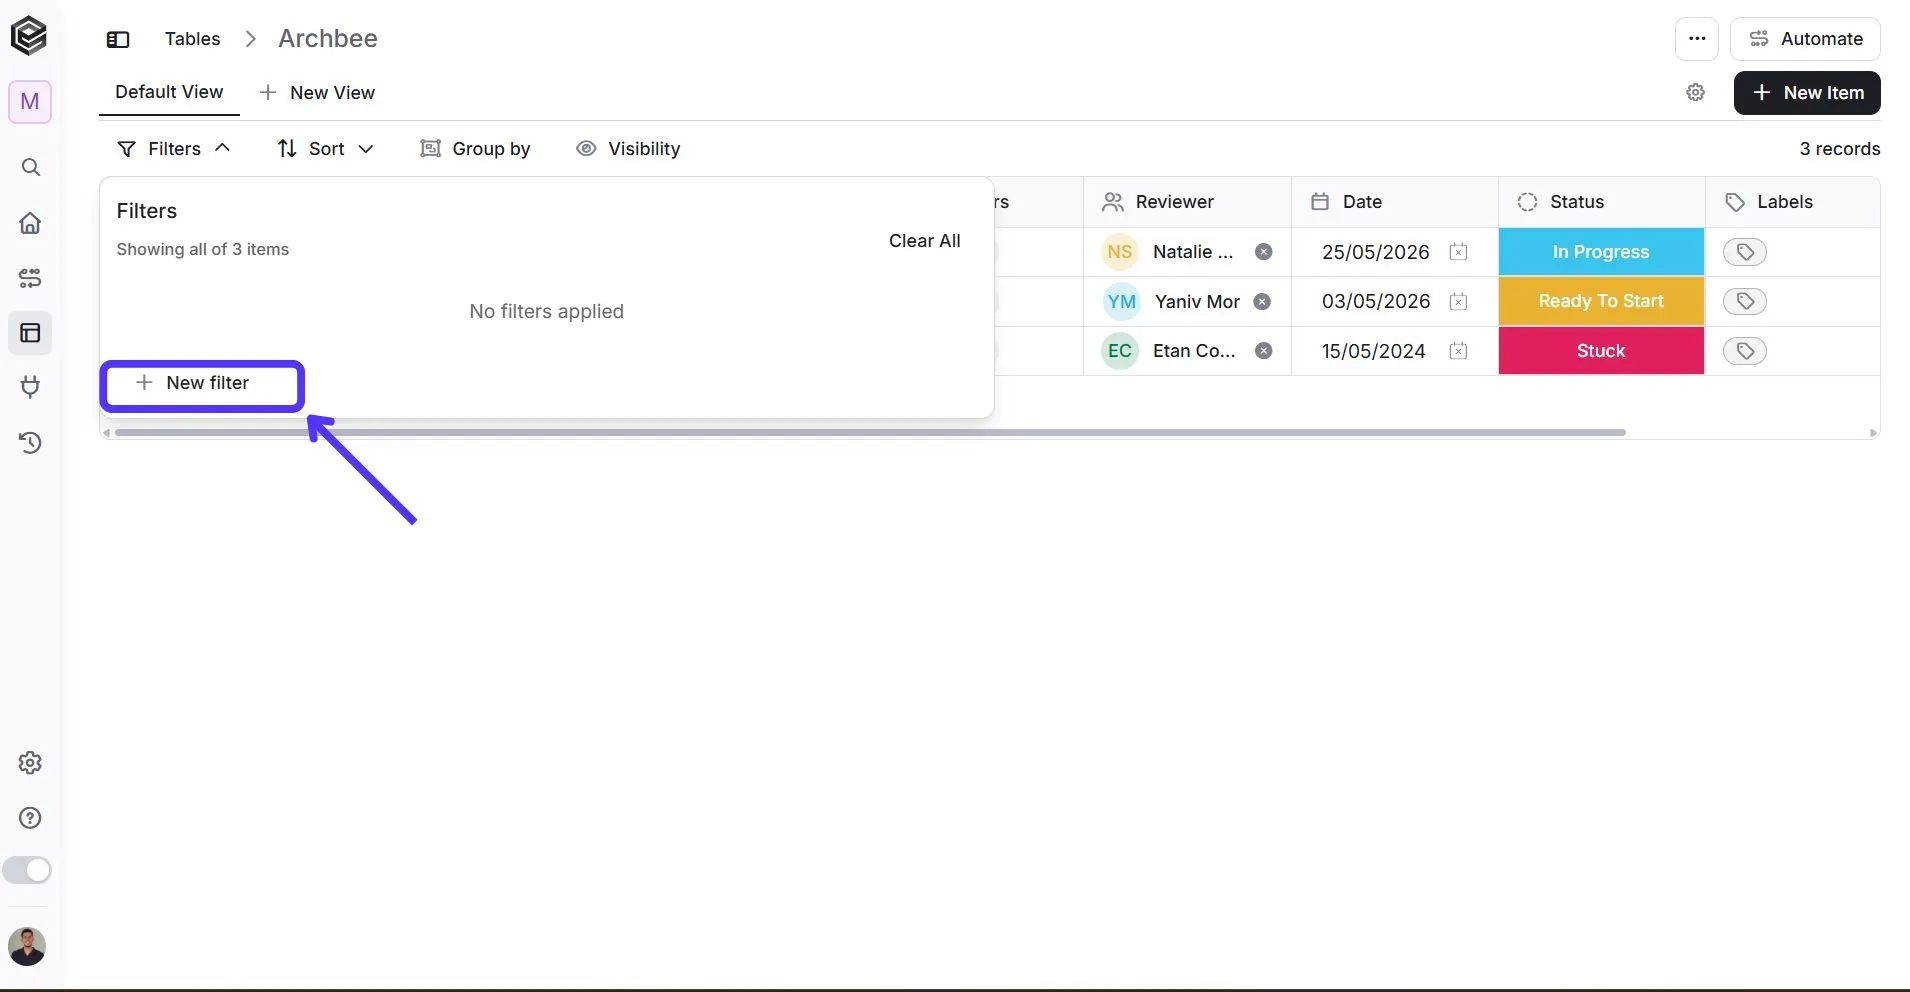Clear the 25/05/2026 date
This screenshot has height=992, width=1910.
[1459, 252]
